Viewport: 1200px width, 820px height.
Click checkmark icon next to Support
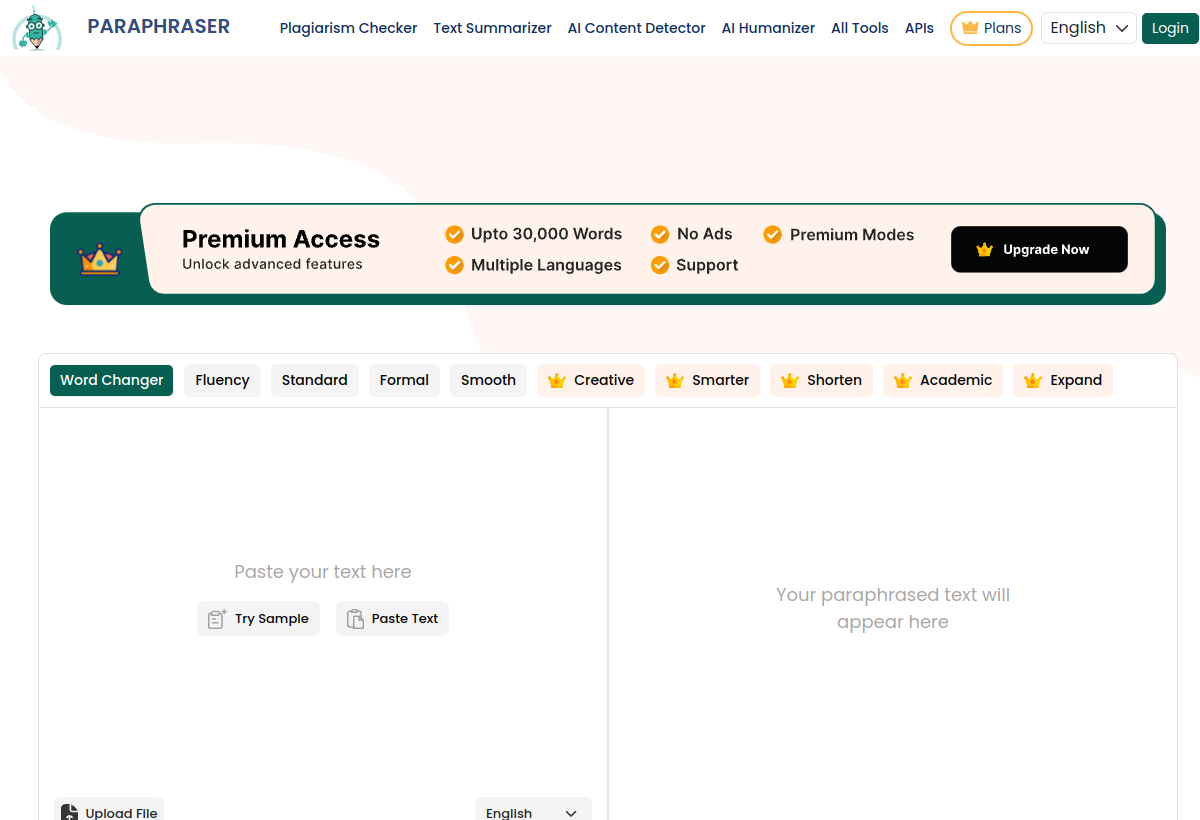tap(660, 265)
